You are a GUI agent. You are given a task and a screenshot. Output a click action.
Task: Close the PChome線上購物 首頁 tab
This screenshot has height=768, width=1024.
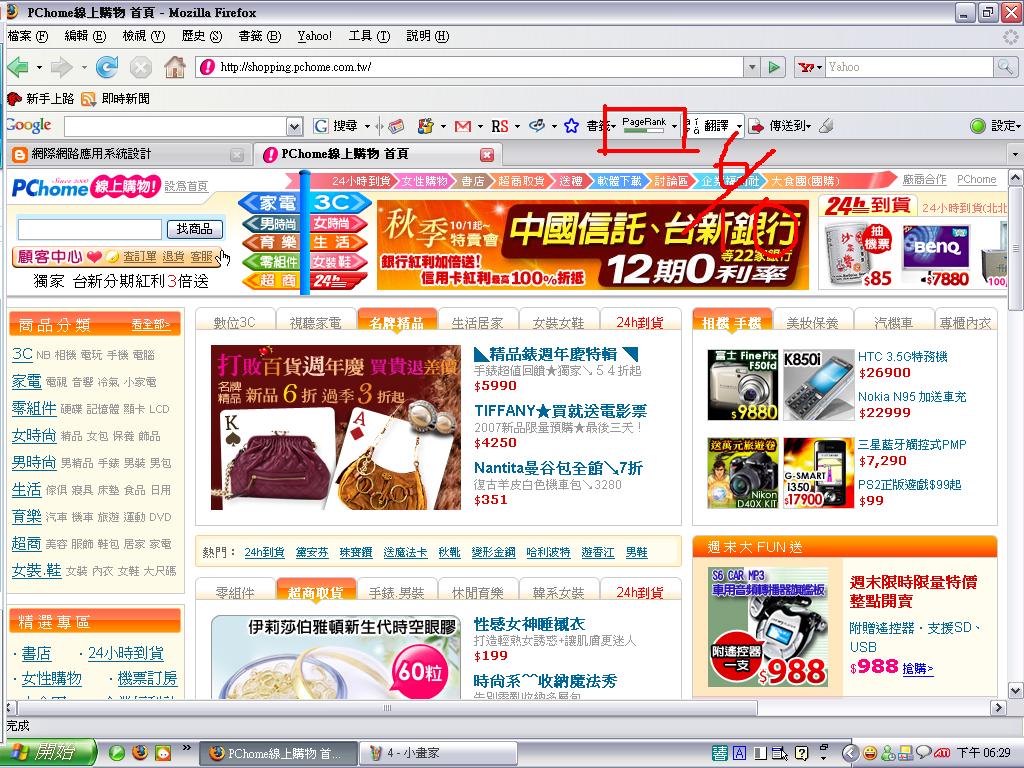tap(487, 155)
